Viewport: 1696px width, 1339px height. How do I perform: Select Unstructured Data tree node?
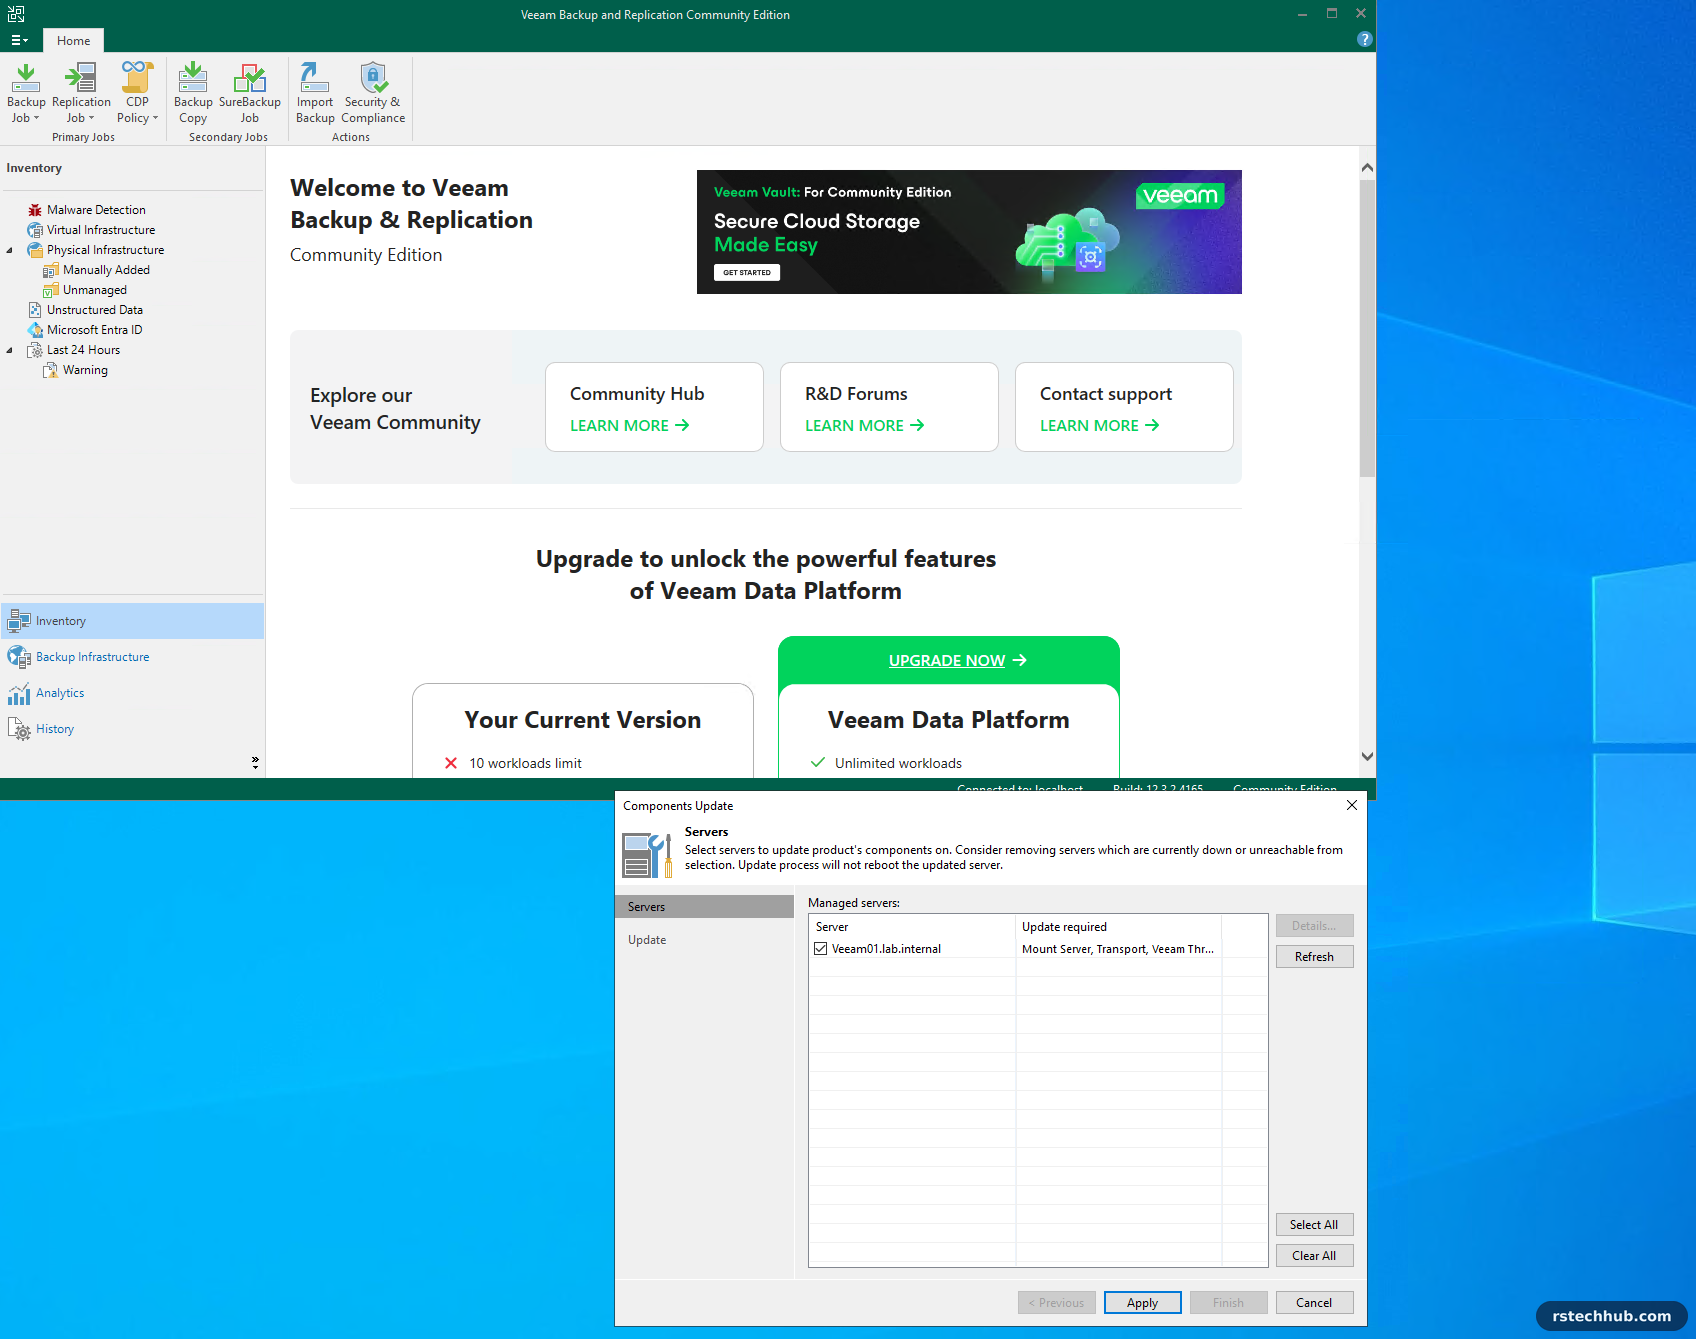coord(94,310)
